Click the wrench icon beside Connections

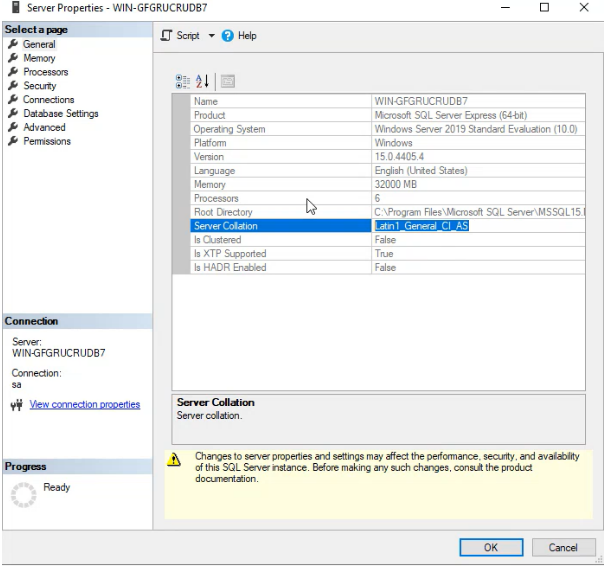(x=13, y=99)
